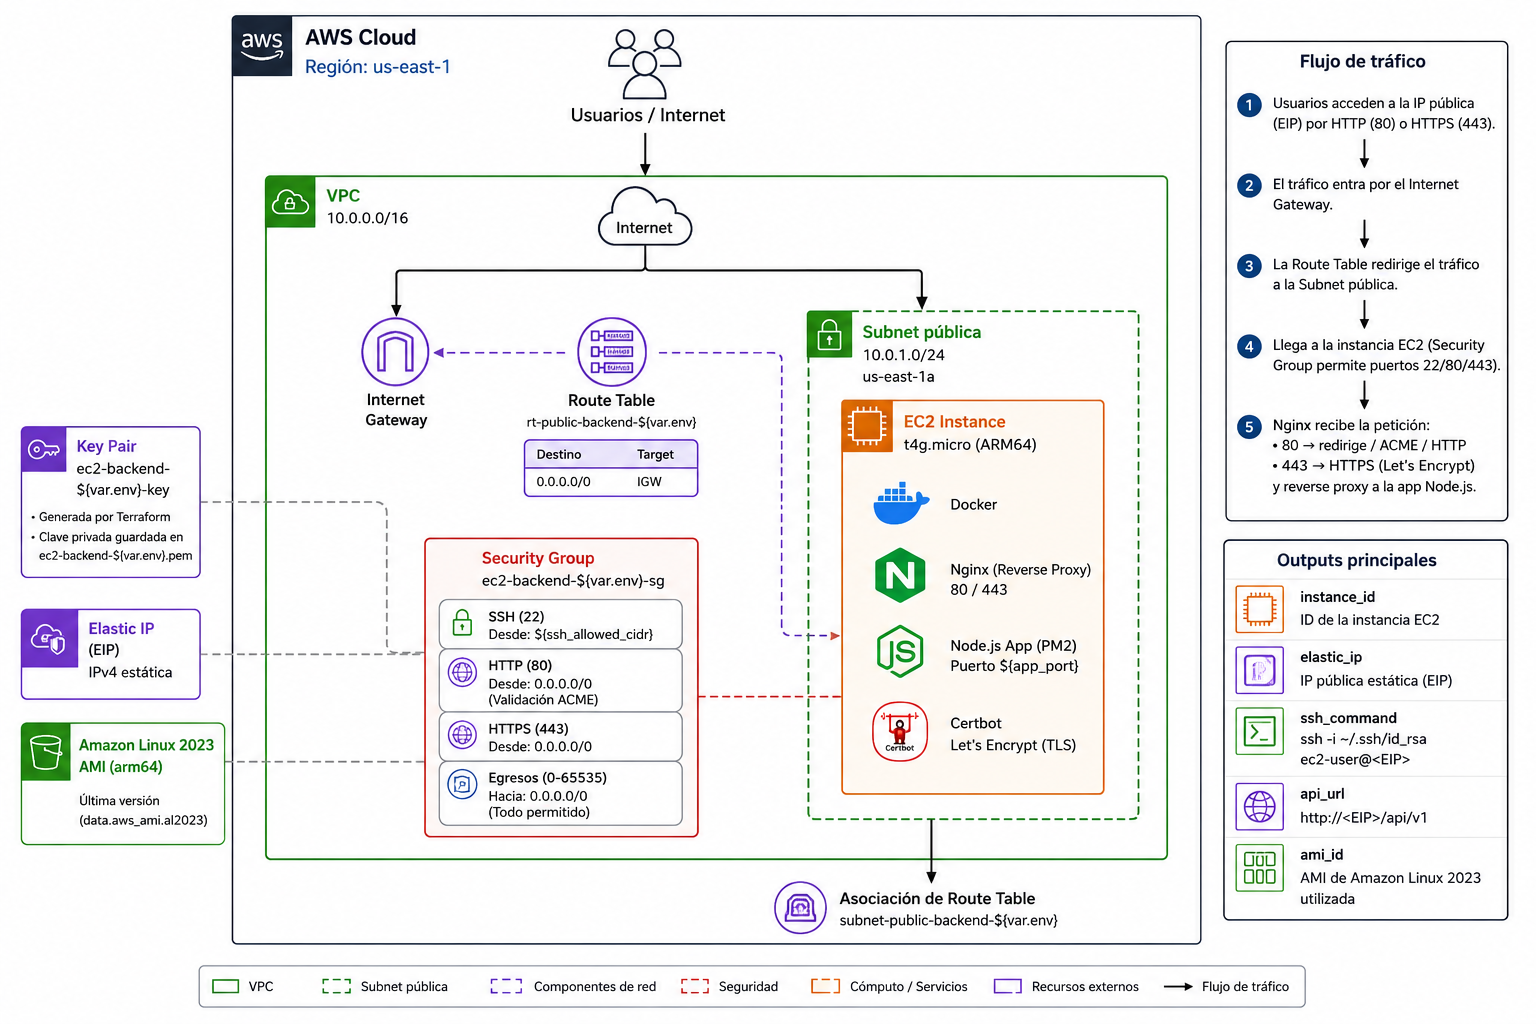Click the Docker whale icon
The image size is (1536, 1024).
click(901, 504)
